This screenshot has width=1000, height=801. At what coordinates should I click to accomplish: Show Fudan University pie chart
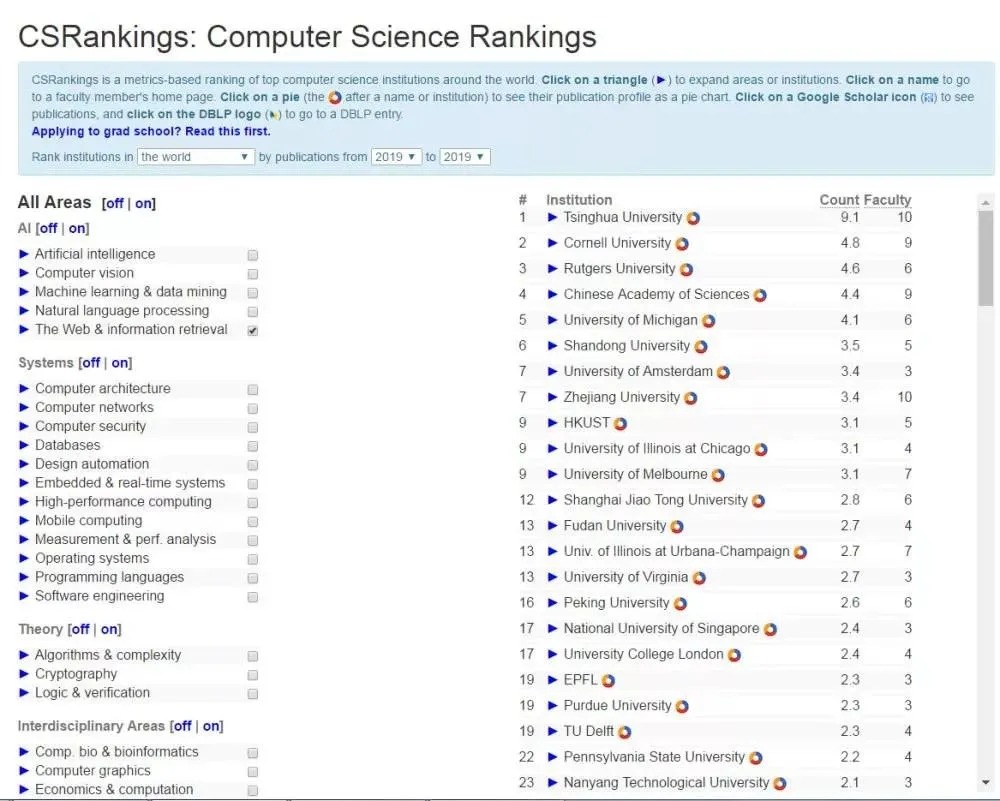pos(677,527)
